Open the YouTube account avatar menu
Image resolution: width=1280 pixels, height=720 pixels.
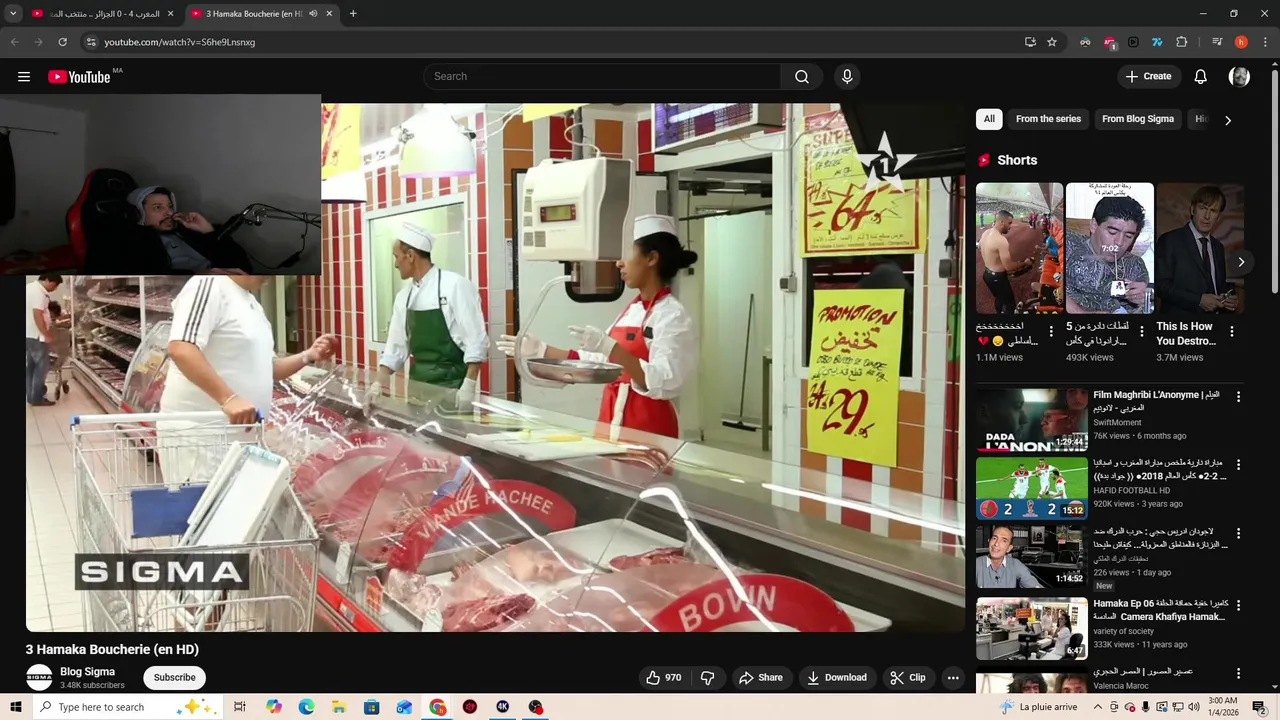click(1239, 76)
